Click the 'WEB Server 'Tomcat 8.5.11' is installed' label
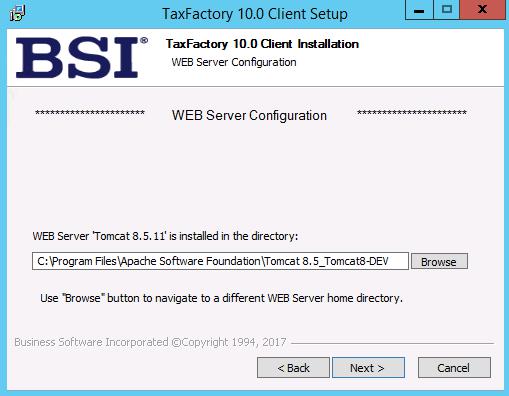This screenshot has height=396, width=509. pyautogui.click(x=165, y=236)
